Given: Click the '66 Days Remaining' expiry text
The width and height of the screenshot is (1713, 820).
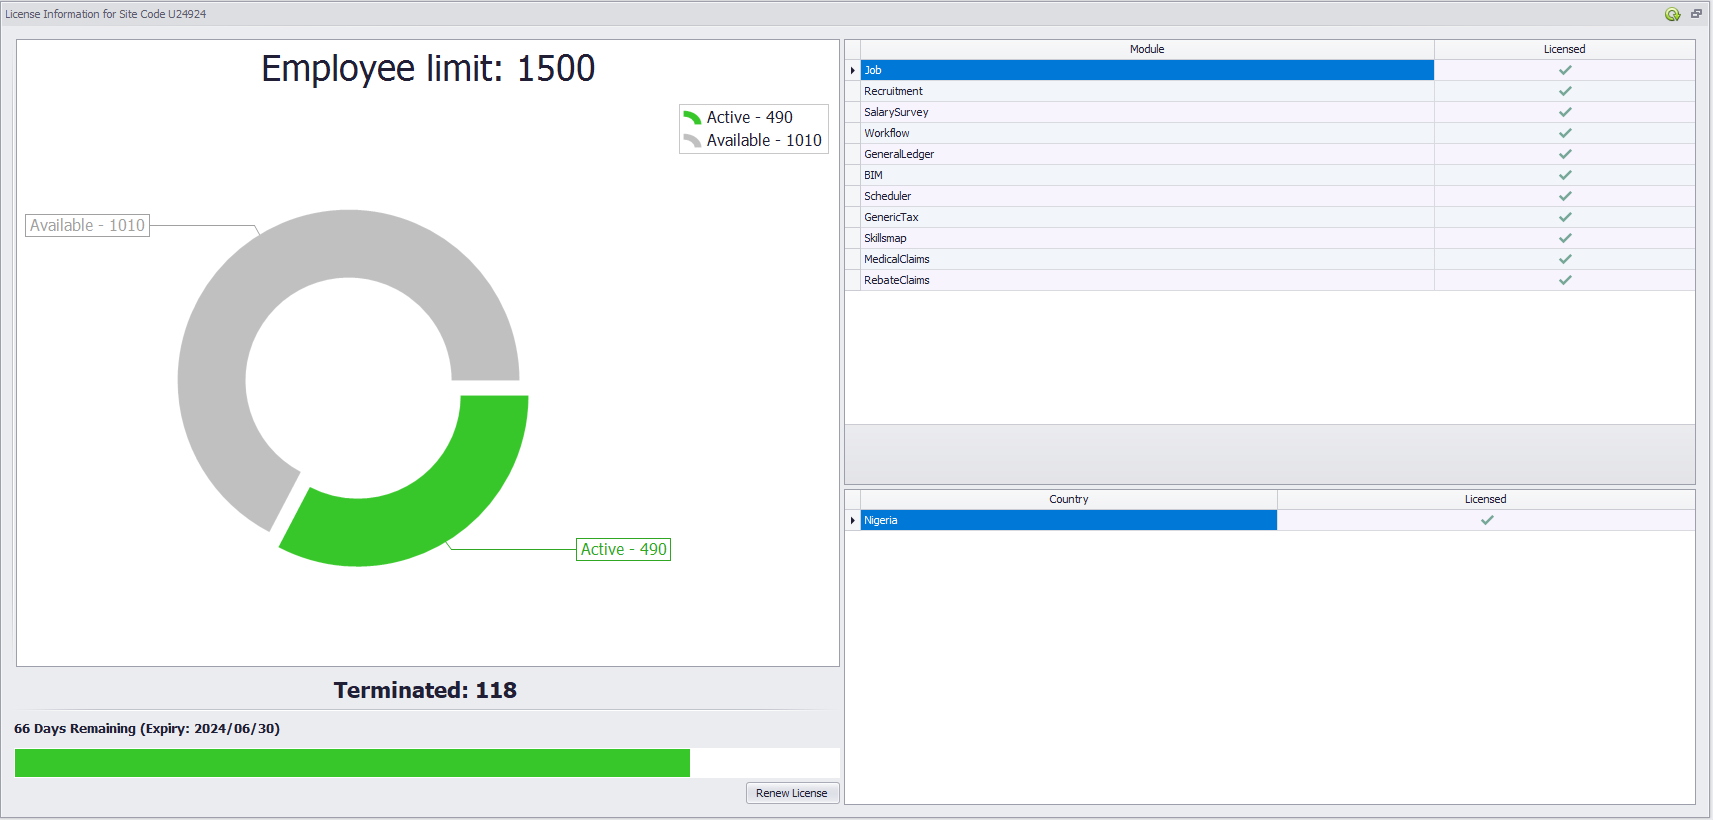Looking at the screenshot, I should [147, 728].
